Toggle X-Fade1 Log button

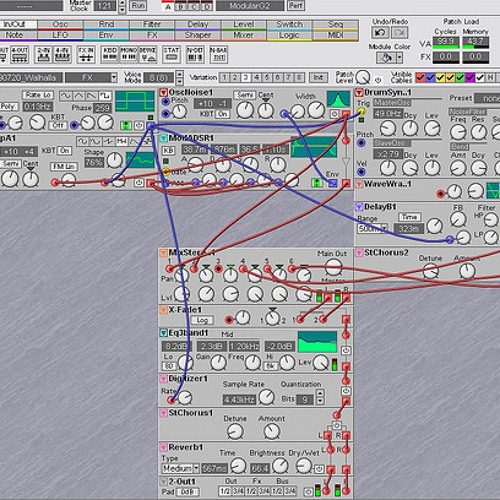pos(202,320)
